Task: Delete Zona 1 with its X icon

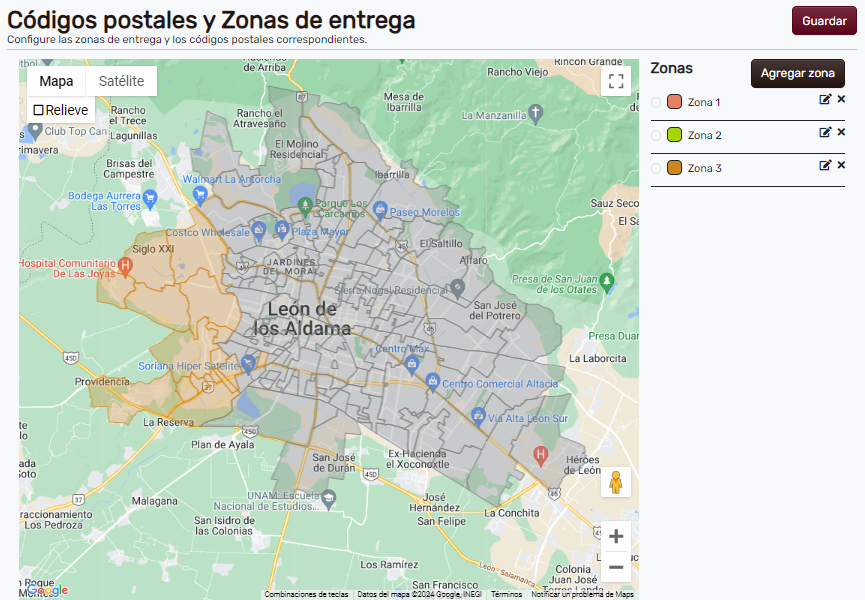Action: pyautogui.click(x=841, y=101)
